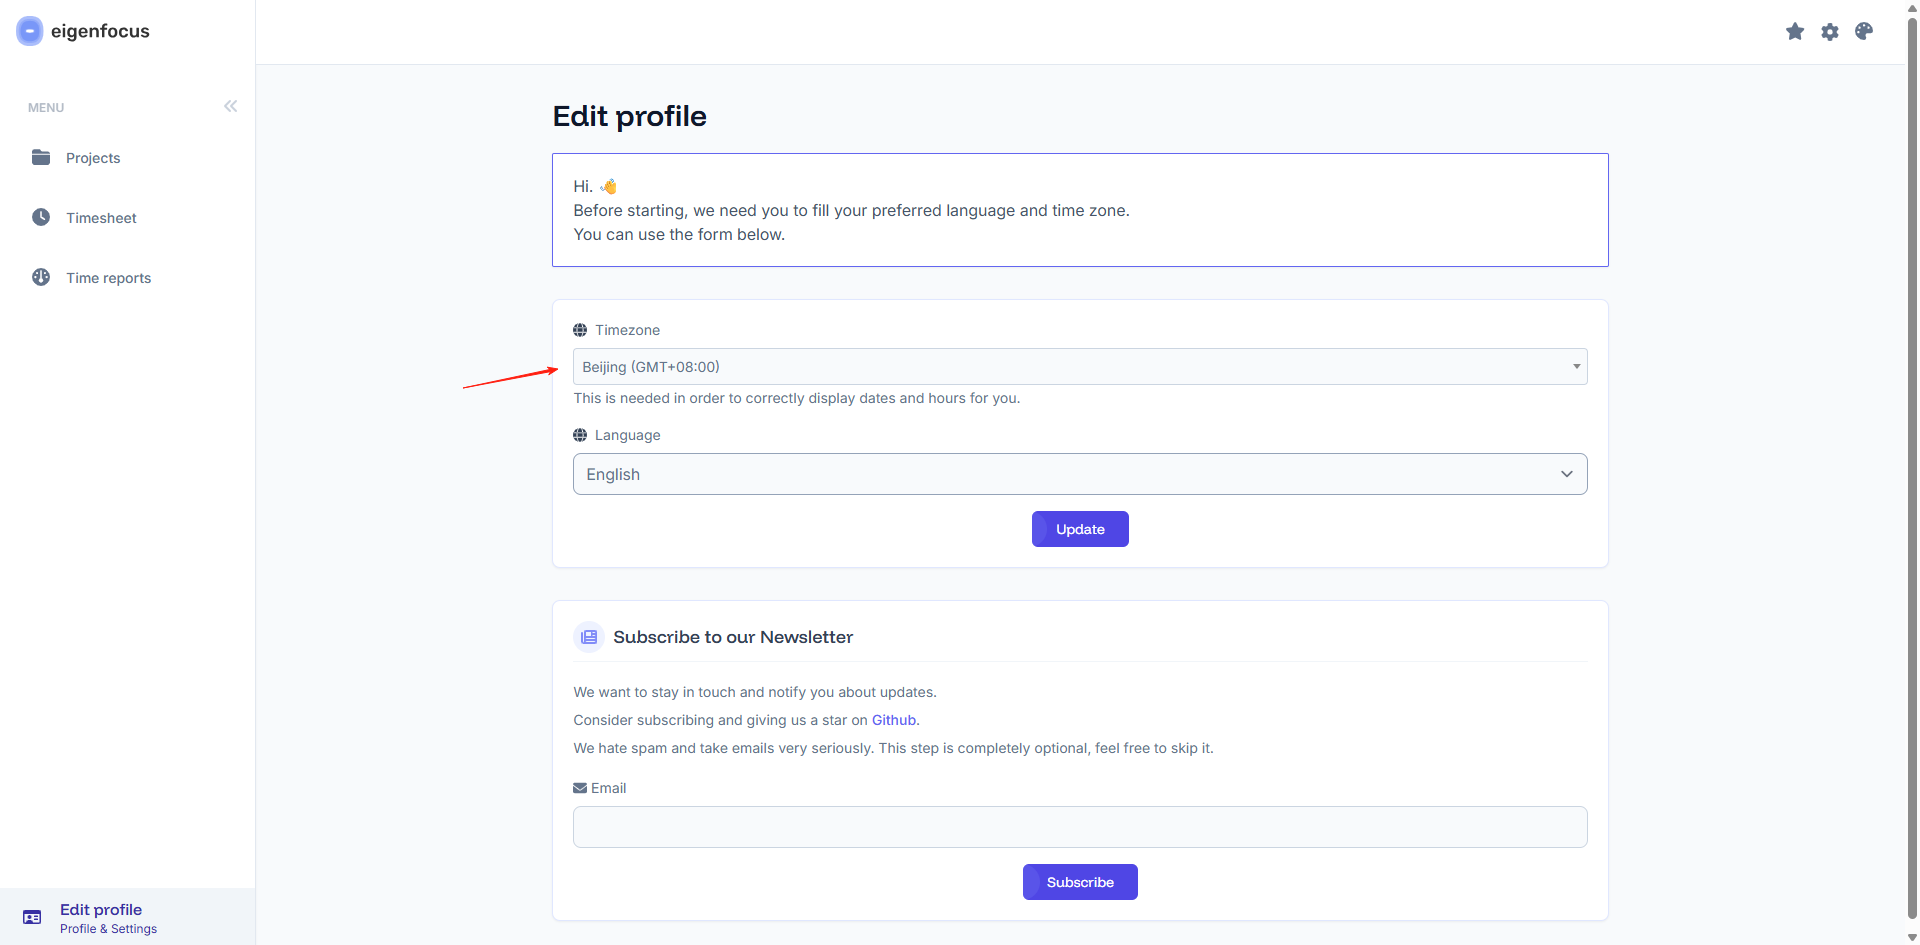
Task: Click the eigenfocus logo icon
Action: point(30,31)
